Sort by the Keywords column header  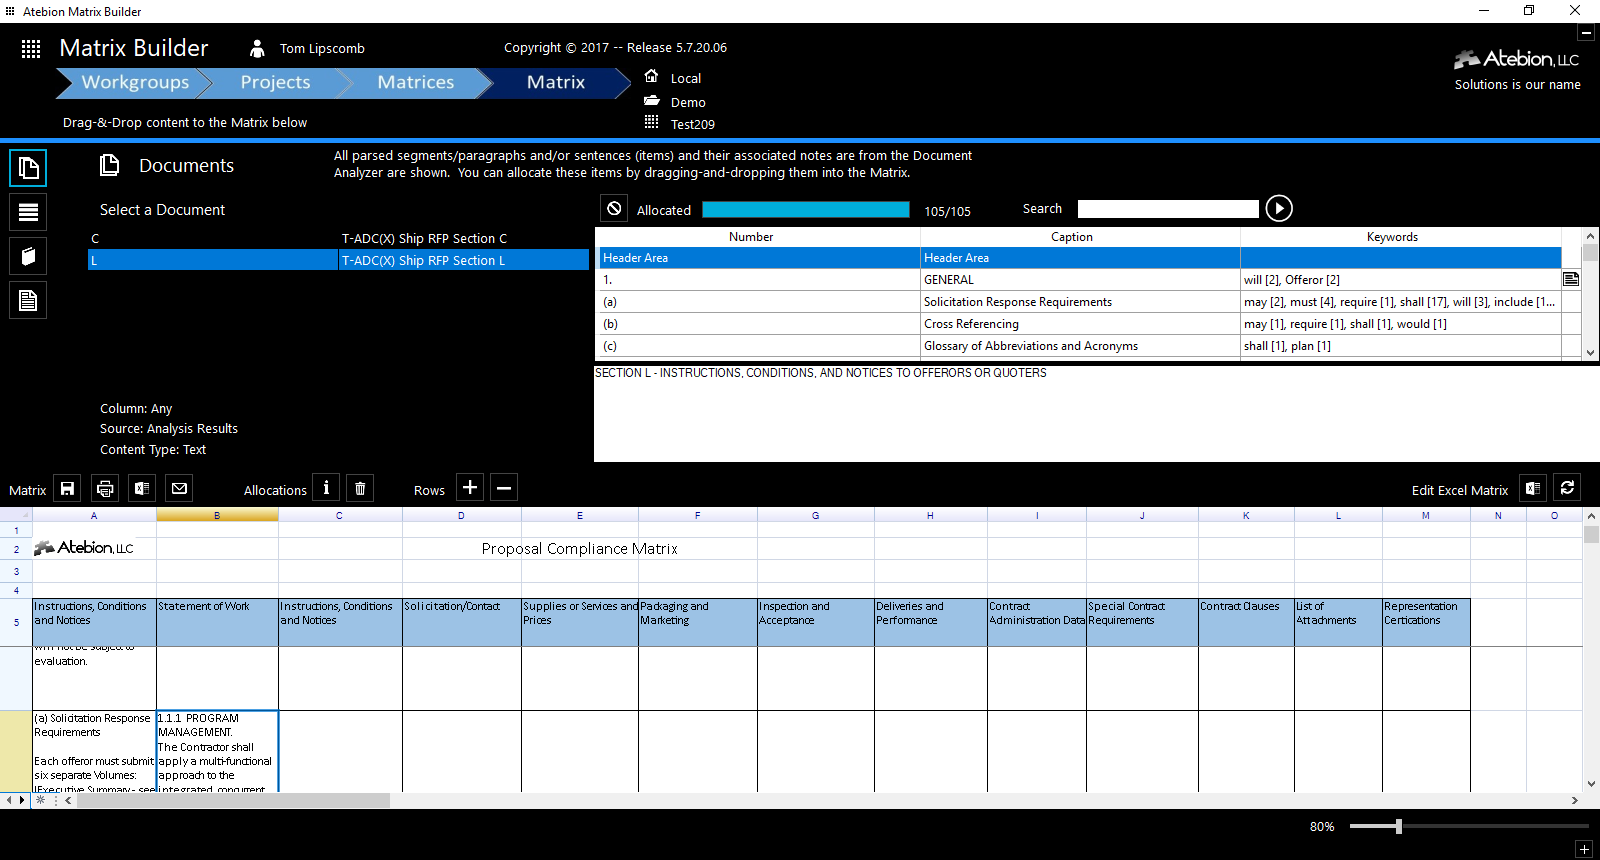point(1392,237)
